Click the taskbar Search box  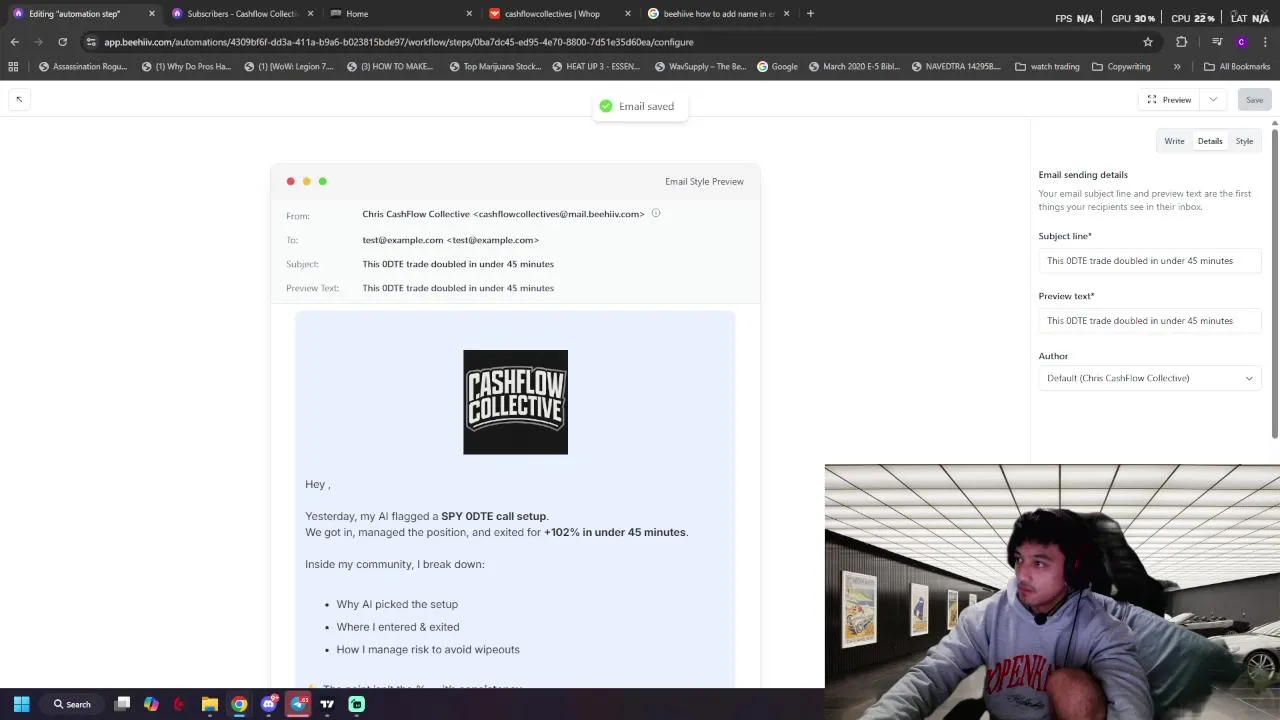pyautogui.click(x=72, y=704)
